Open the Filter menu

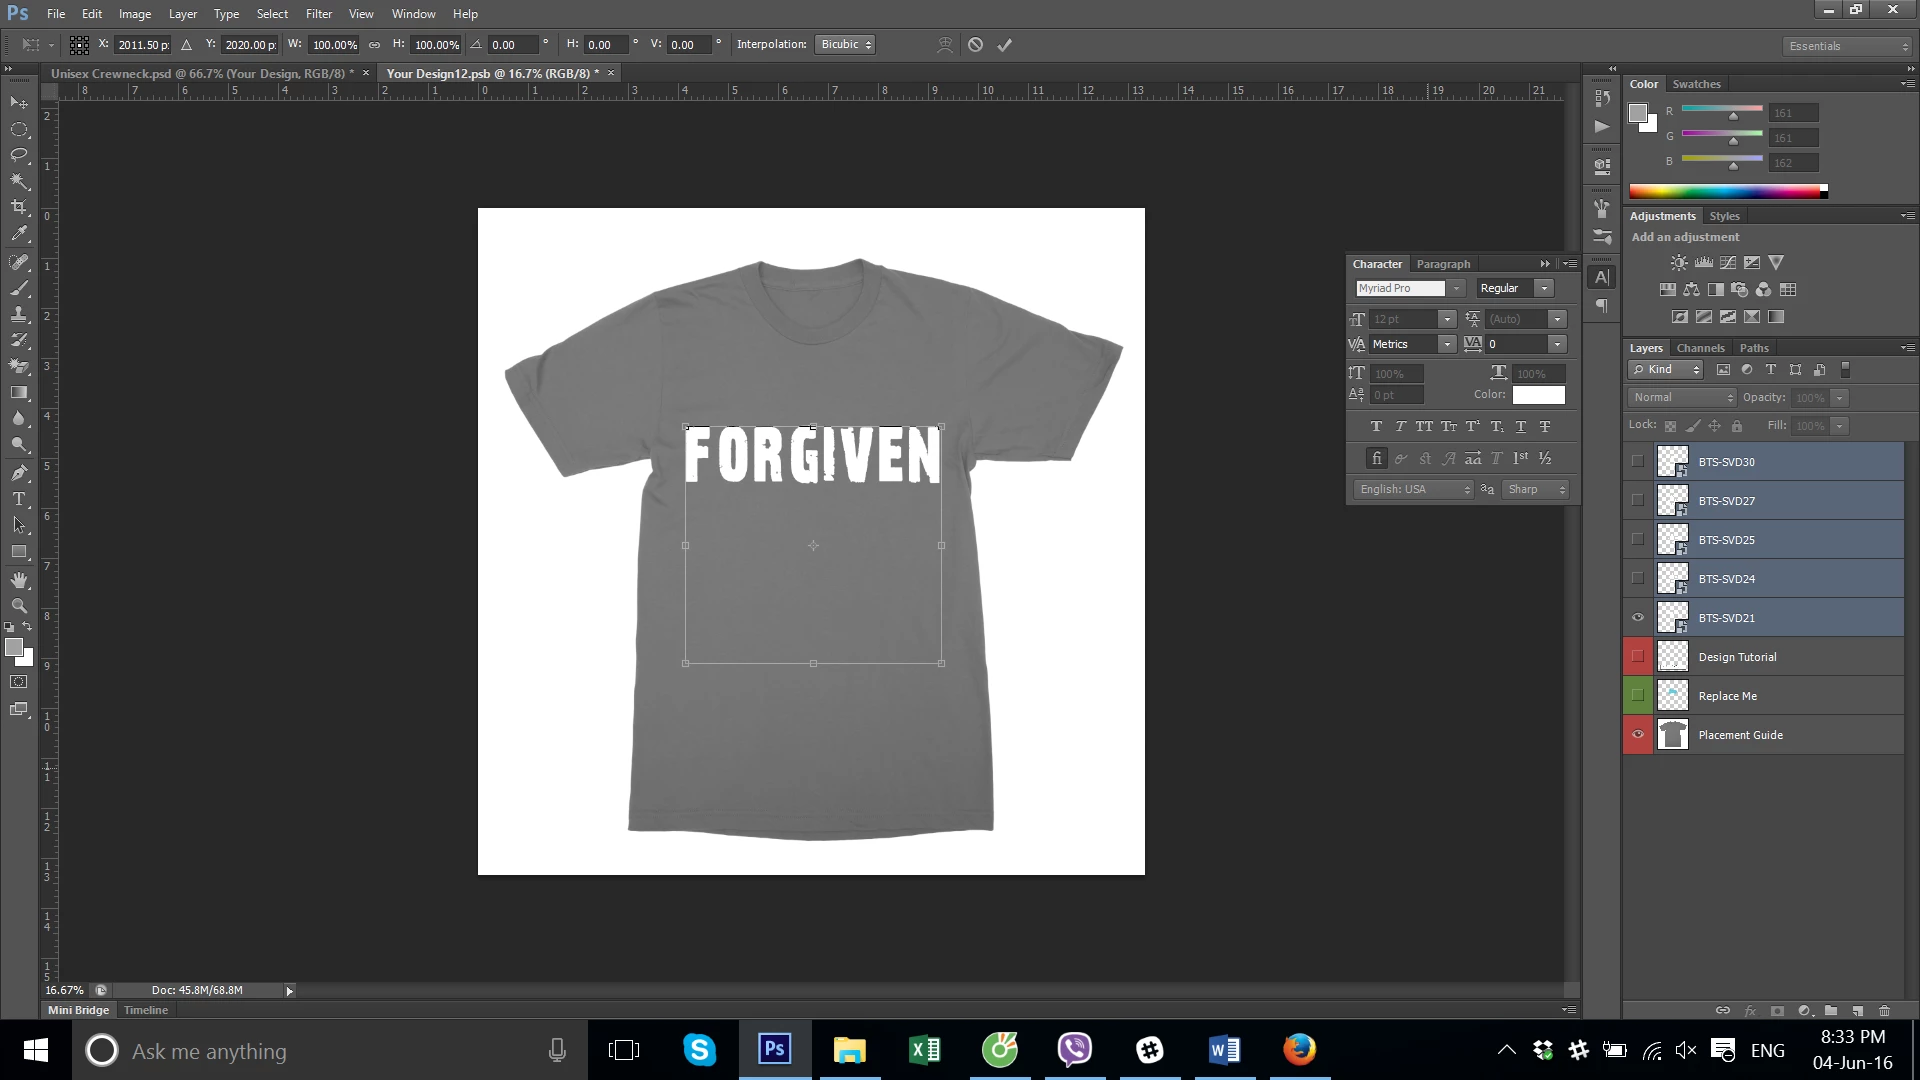(x=318, y=14)
